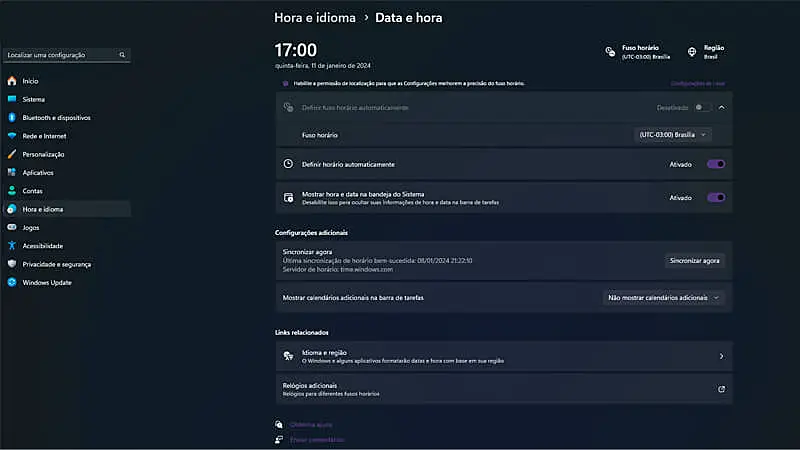Open Sistema settings section
The width and height of the screenshot is (800, 450).
coord(34,99)
